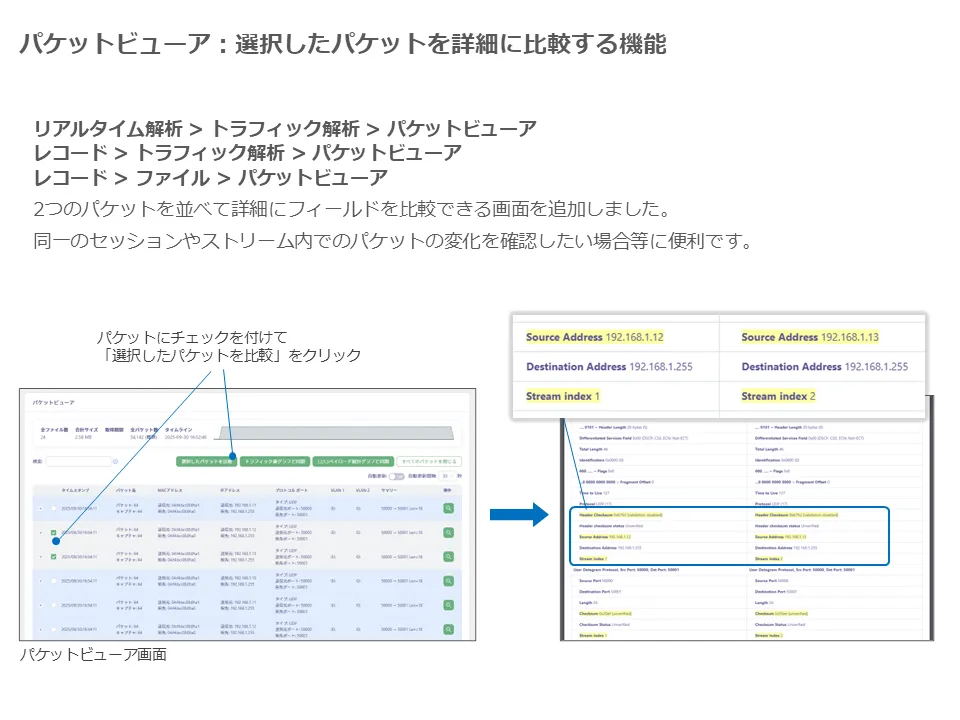960x720 pixels.
Task: Open details via second row's magnifier icon
Action: coord(448,532)
